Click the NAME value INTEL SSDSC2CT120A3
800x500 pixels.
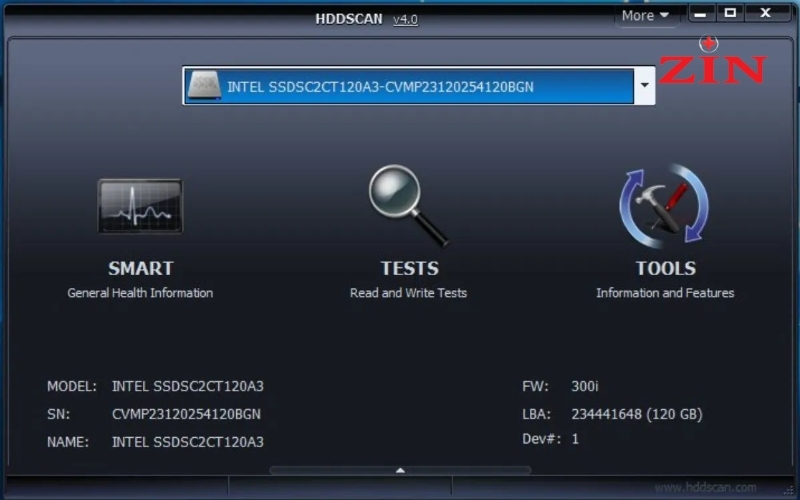188,442
